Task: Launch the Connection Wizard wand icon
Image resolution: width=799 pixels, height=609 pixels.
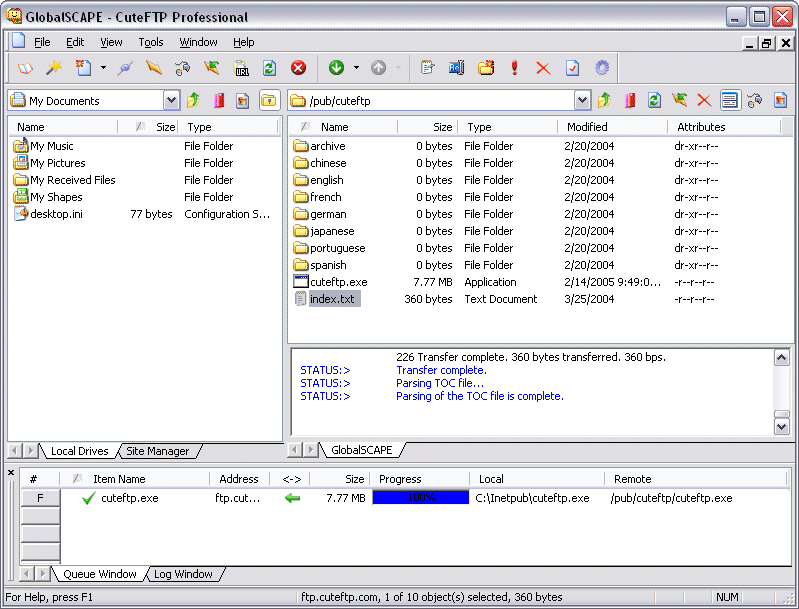Action: 54,68
